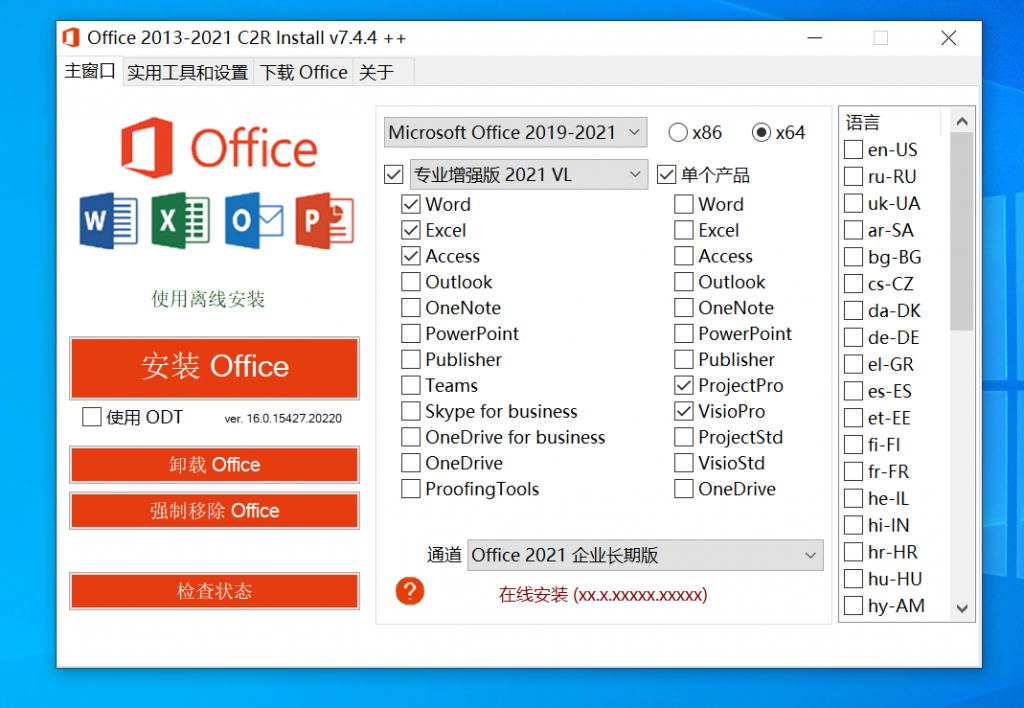Click the 使用离线安装 text
The image size is (1024, 708).
click(208, 299)
